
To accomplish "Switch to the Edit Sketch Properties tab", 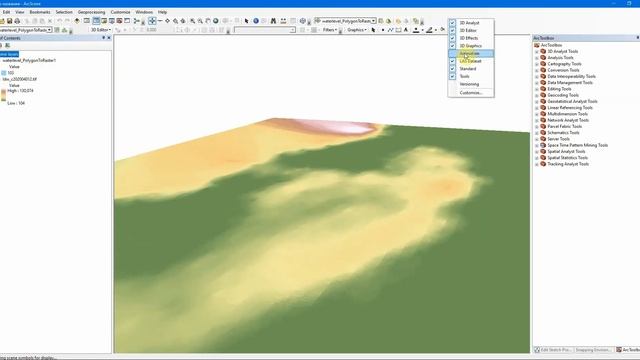I will [553, 350].
